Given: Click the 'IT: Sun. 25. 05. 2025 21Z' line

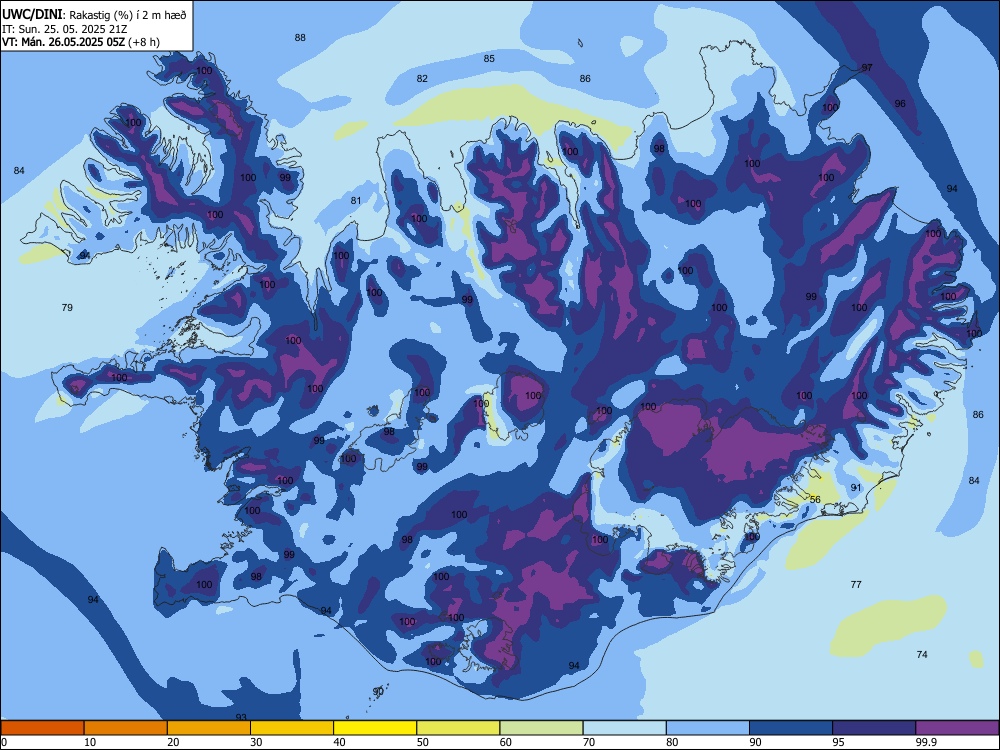Looking at the screenshot, I should [x=64, y=29].
